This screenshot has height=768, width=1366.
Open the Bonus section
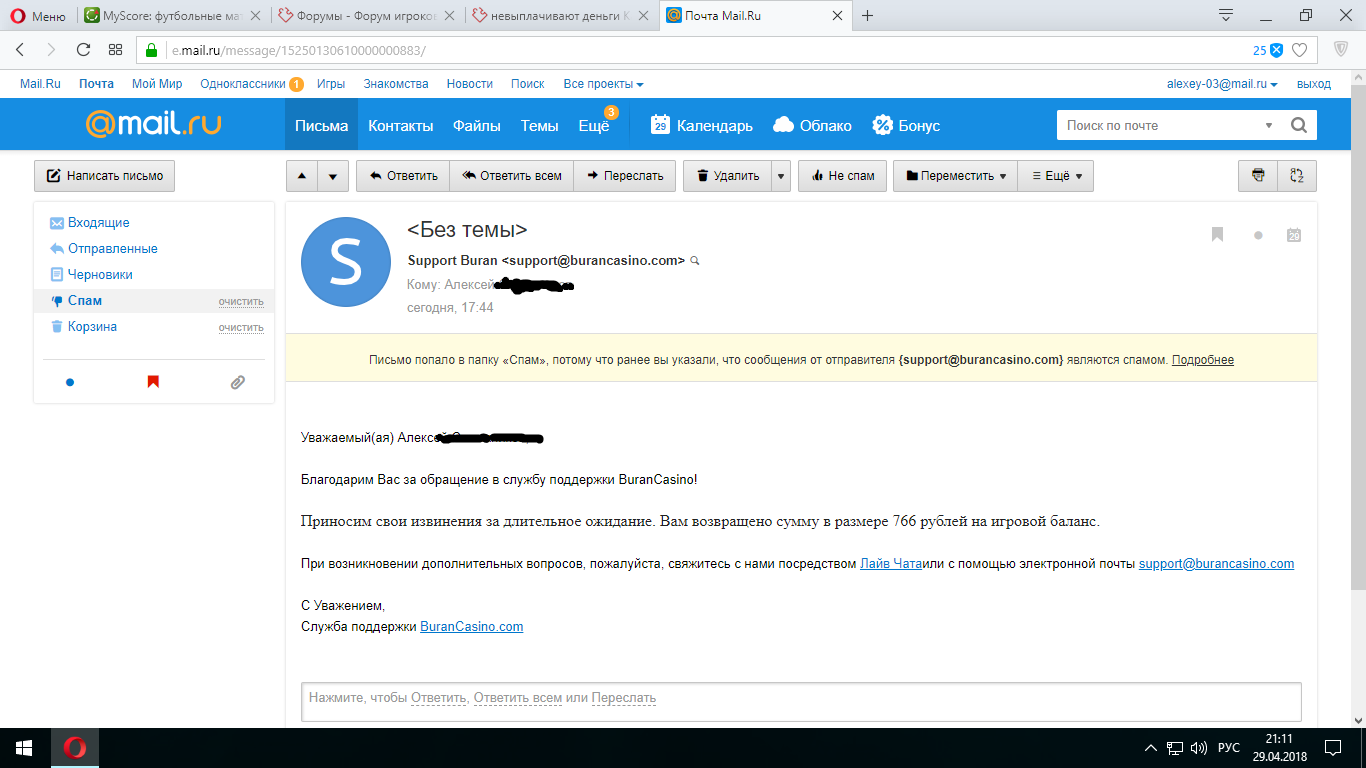click(906, 125)
